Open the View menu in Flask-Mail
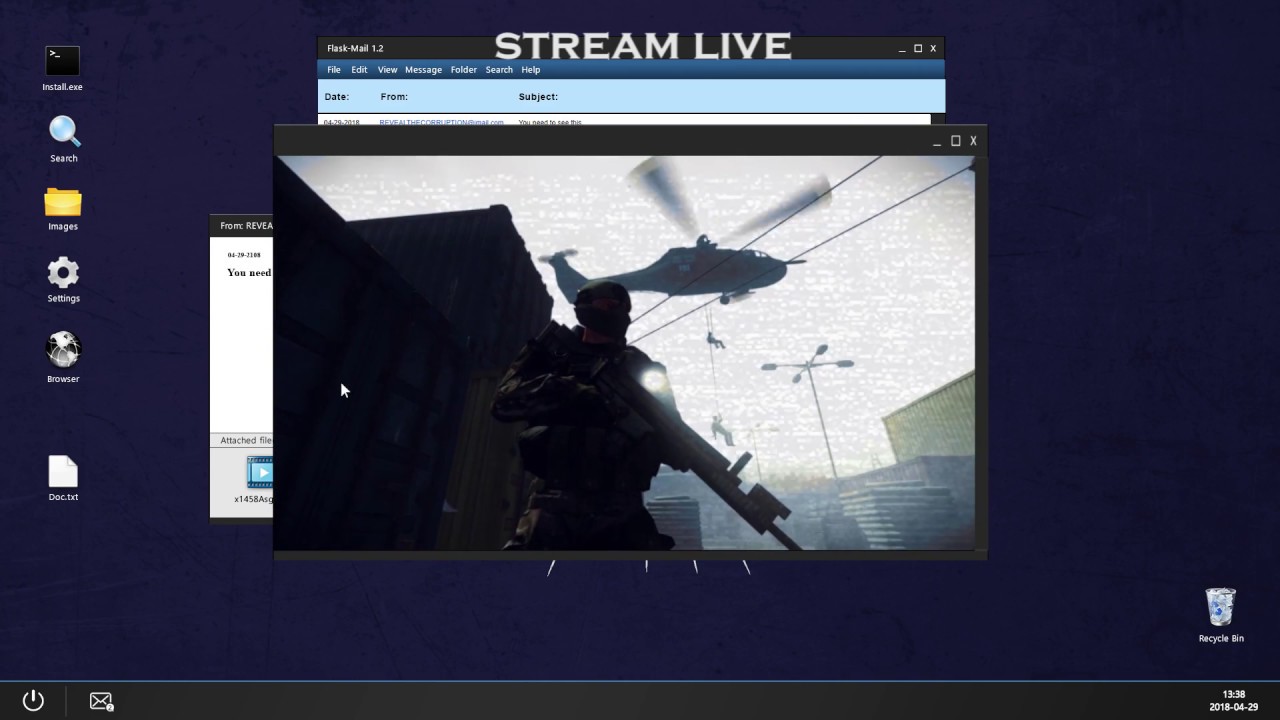Screen dimensions: 1280x720 (x=387, y=70)
